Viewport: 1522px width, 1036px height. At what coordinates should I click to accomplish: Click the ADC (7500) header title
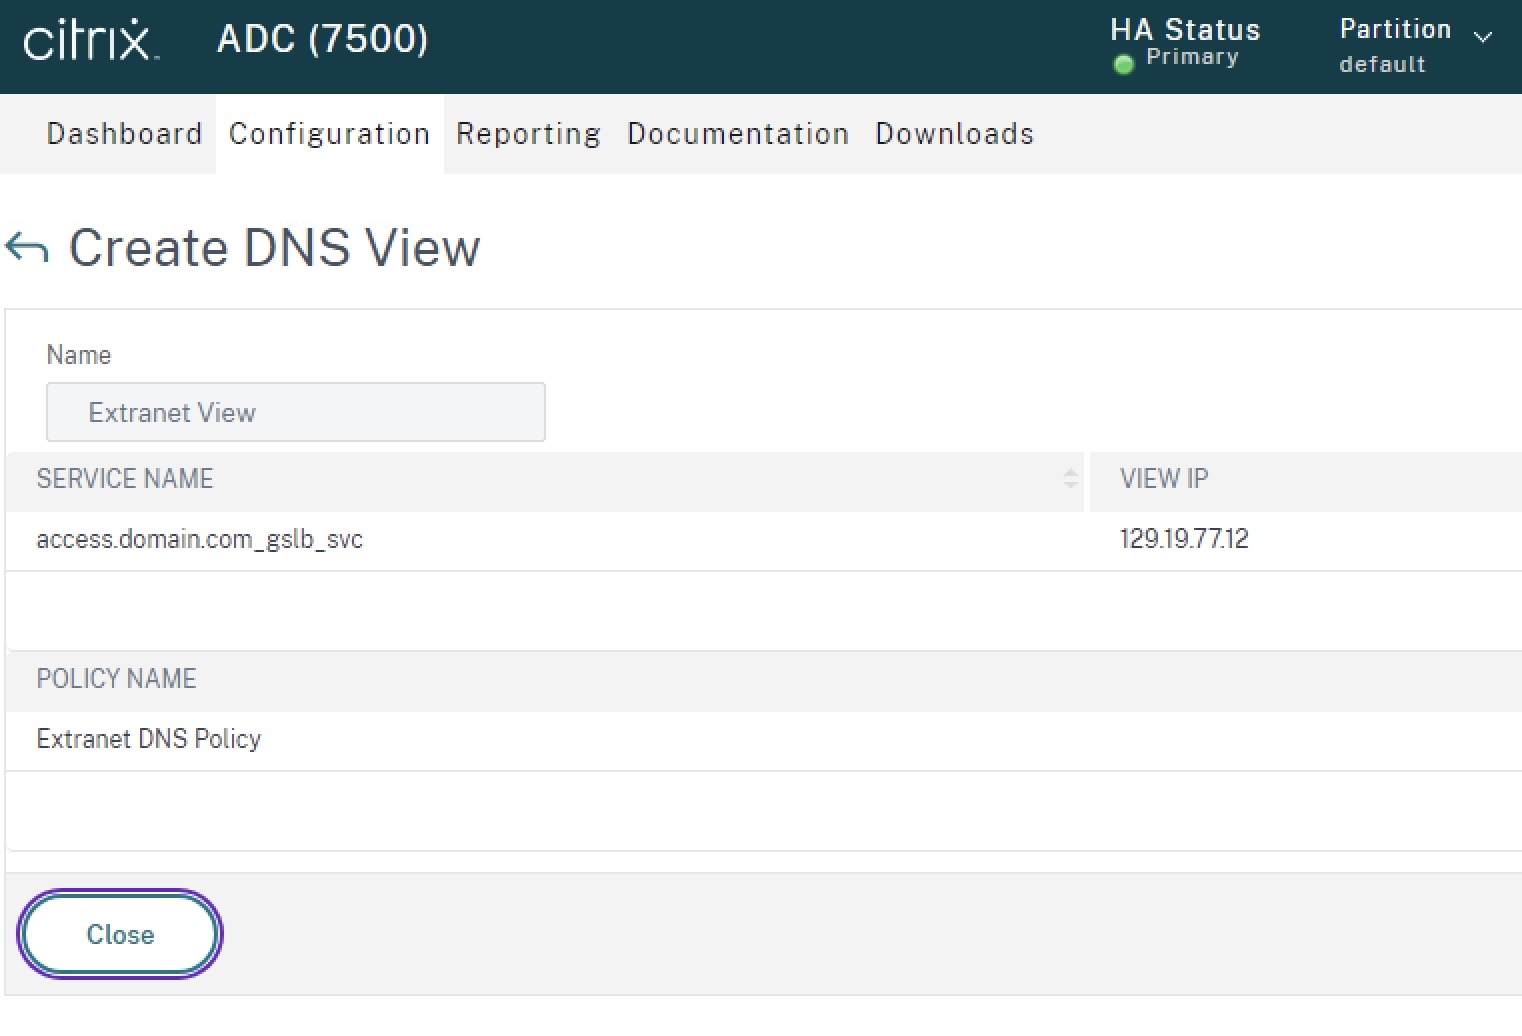321,40
